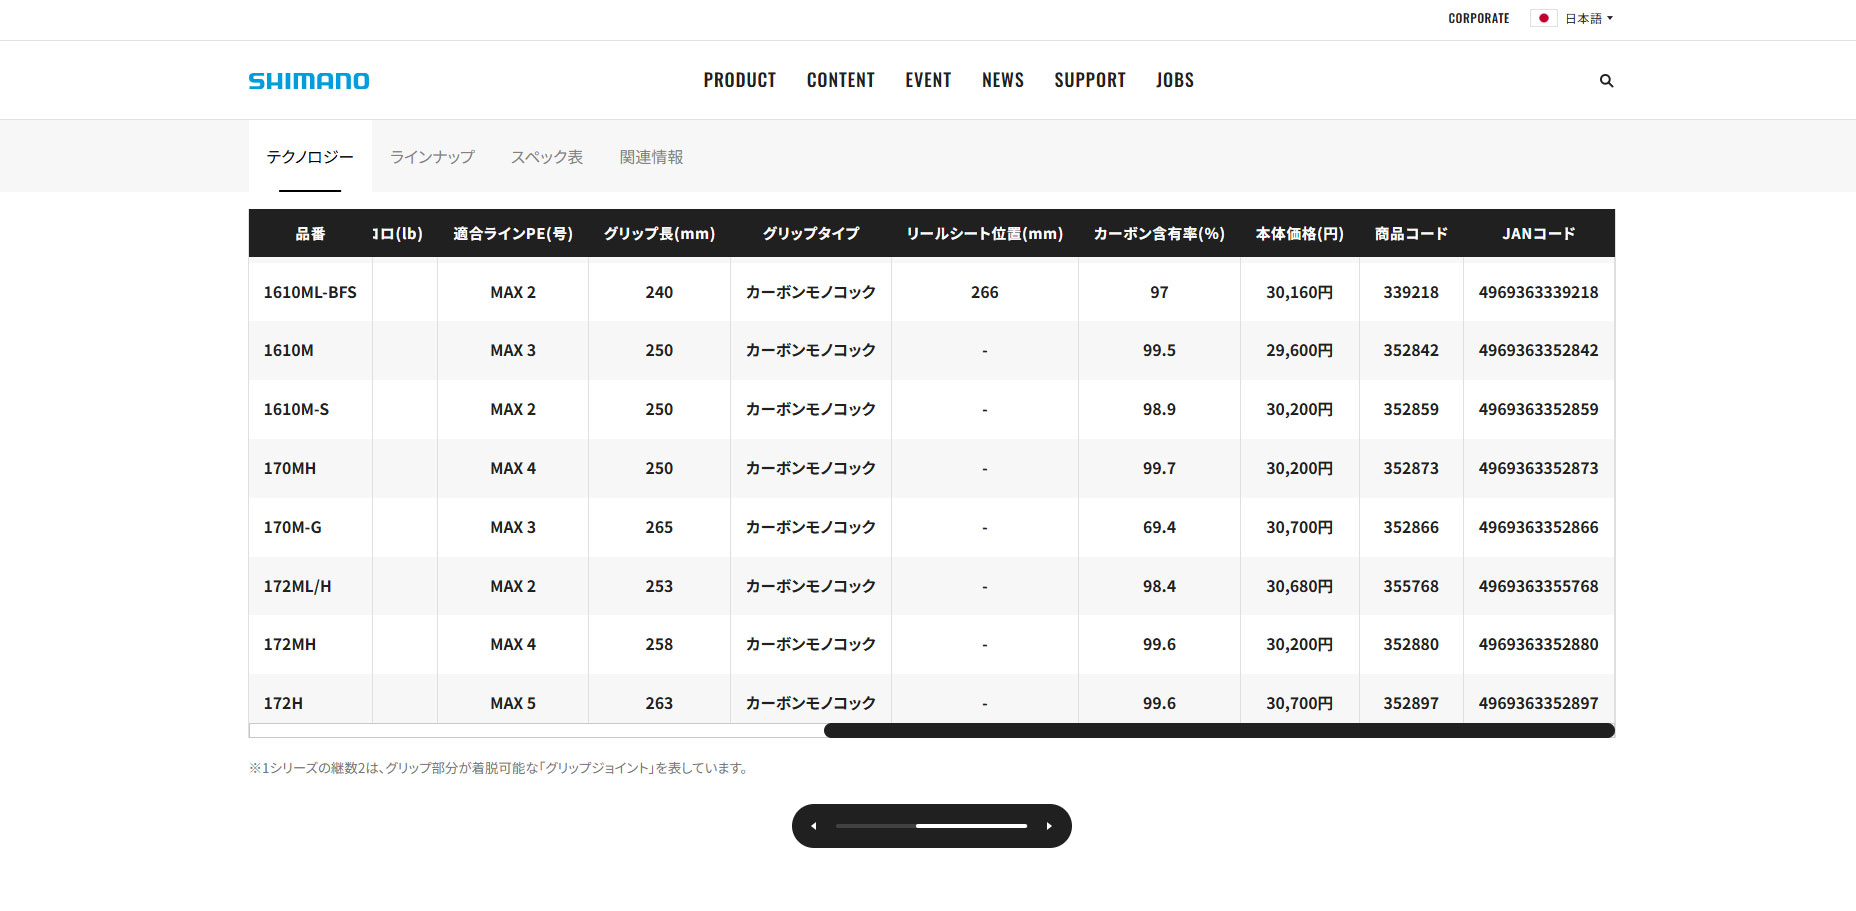The image size is (1856, 911).
Task: Click carbon content value 97
Action: coord(1159,292)
